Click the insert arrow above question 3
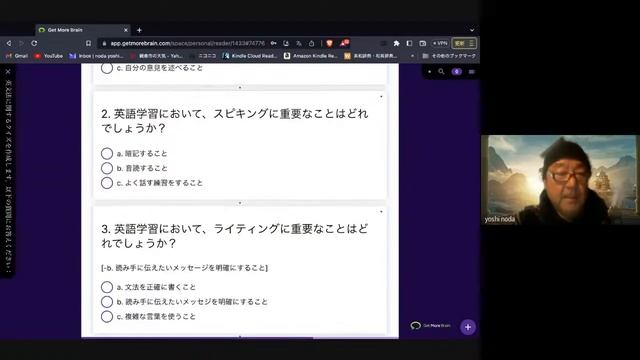Screen dimensions: 640x360 240,203
